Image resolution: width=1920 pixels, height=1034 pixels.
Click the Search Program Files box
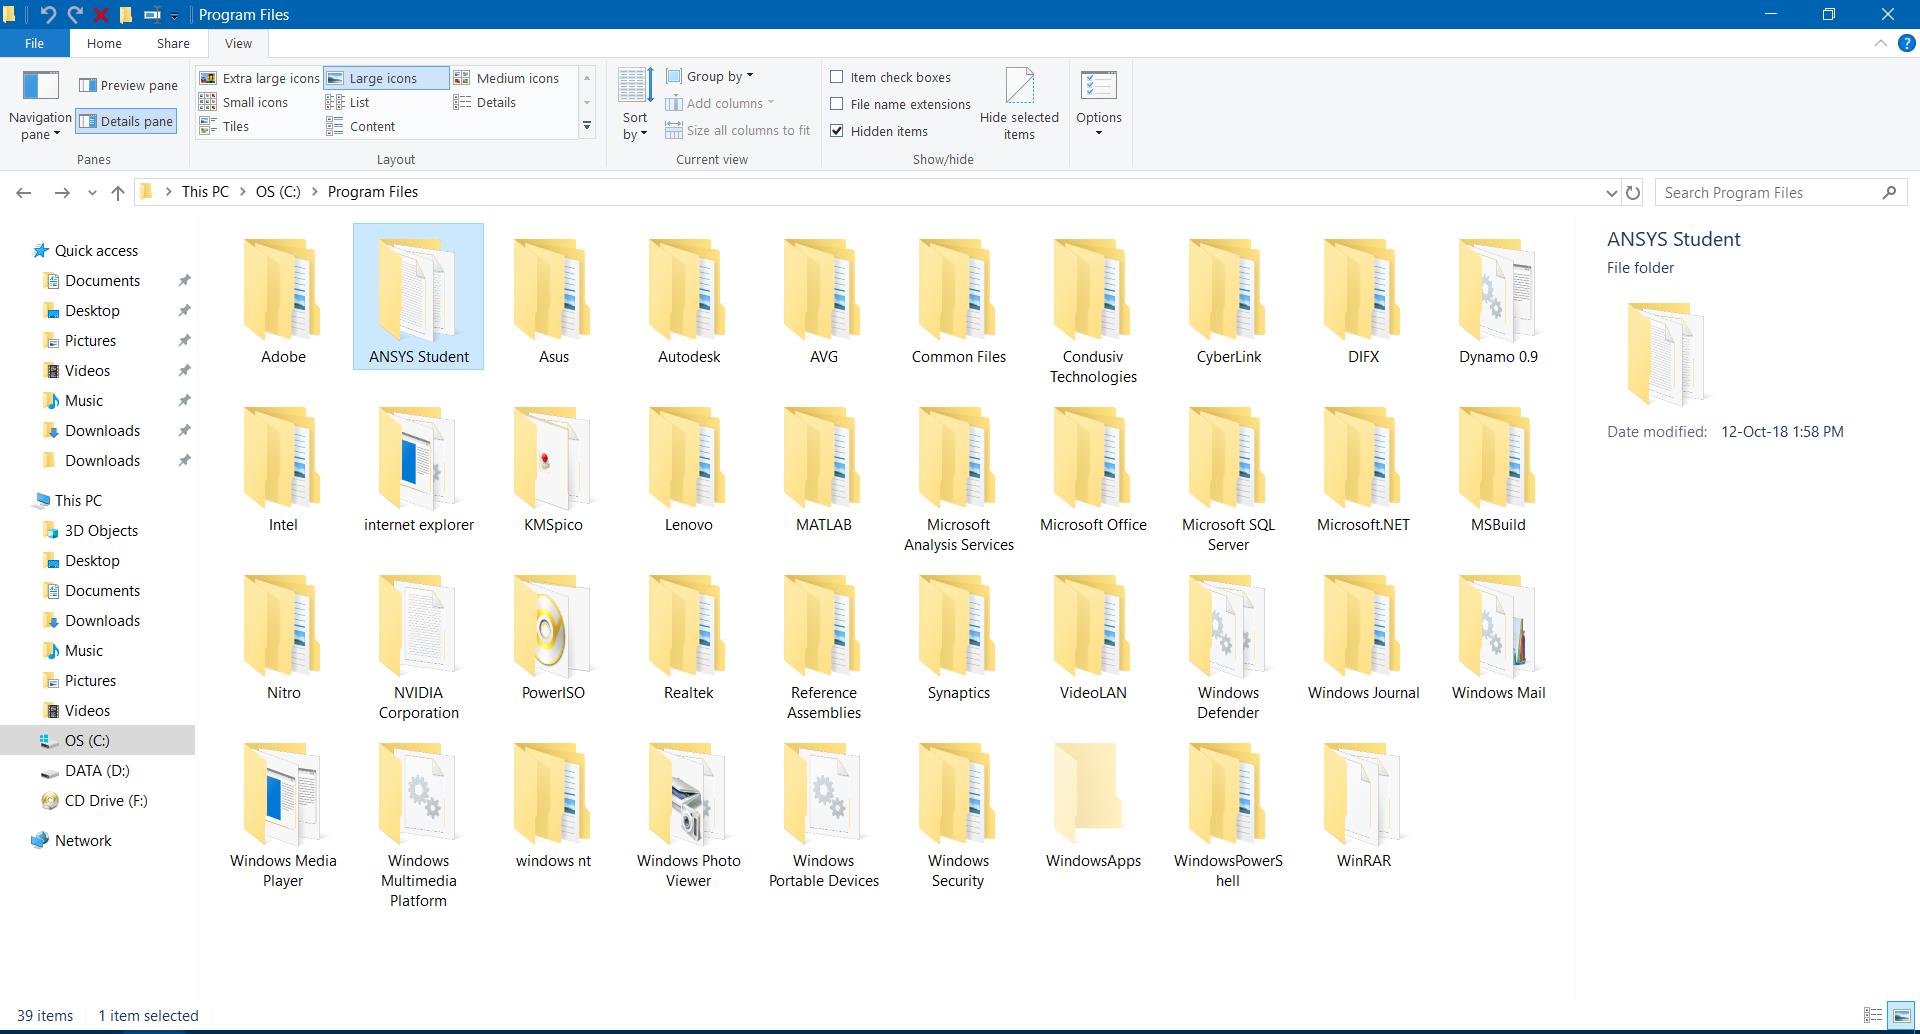(1781, 192)
